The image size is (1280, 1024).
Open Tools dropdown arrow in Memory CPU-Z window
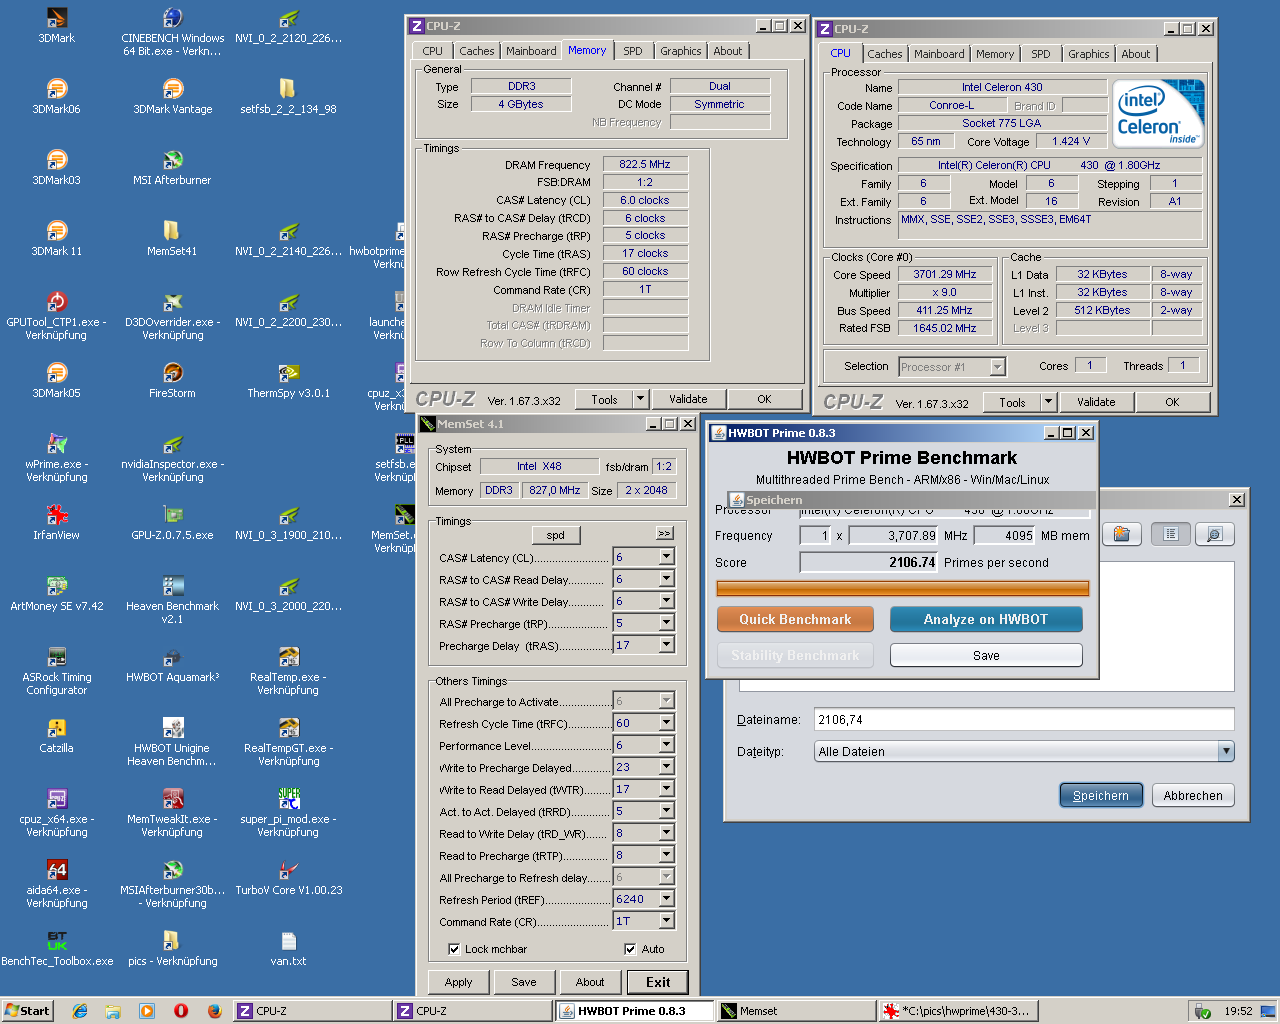[640, 399]
